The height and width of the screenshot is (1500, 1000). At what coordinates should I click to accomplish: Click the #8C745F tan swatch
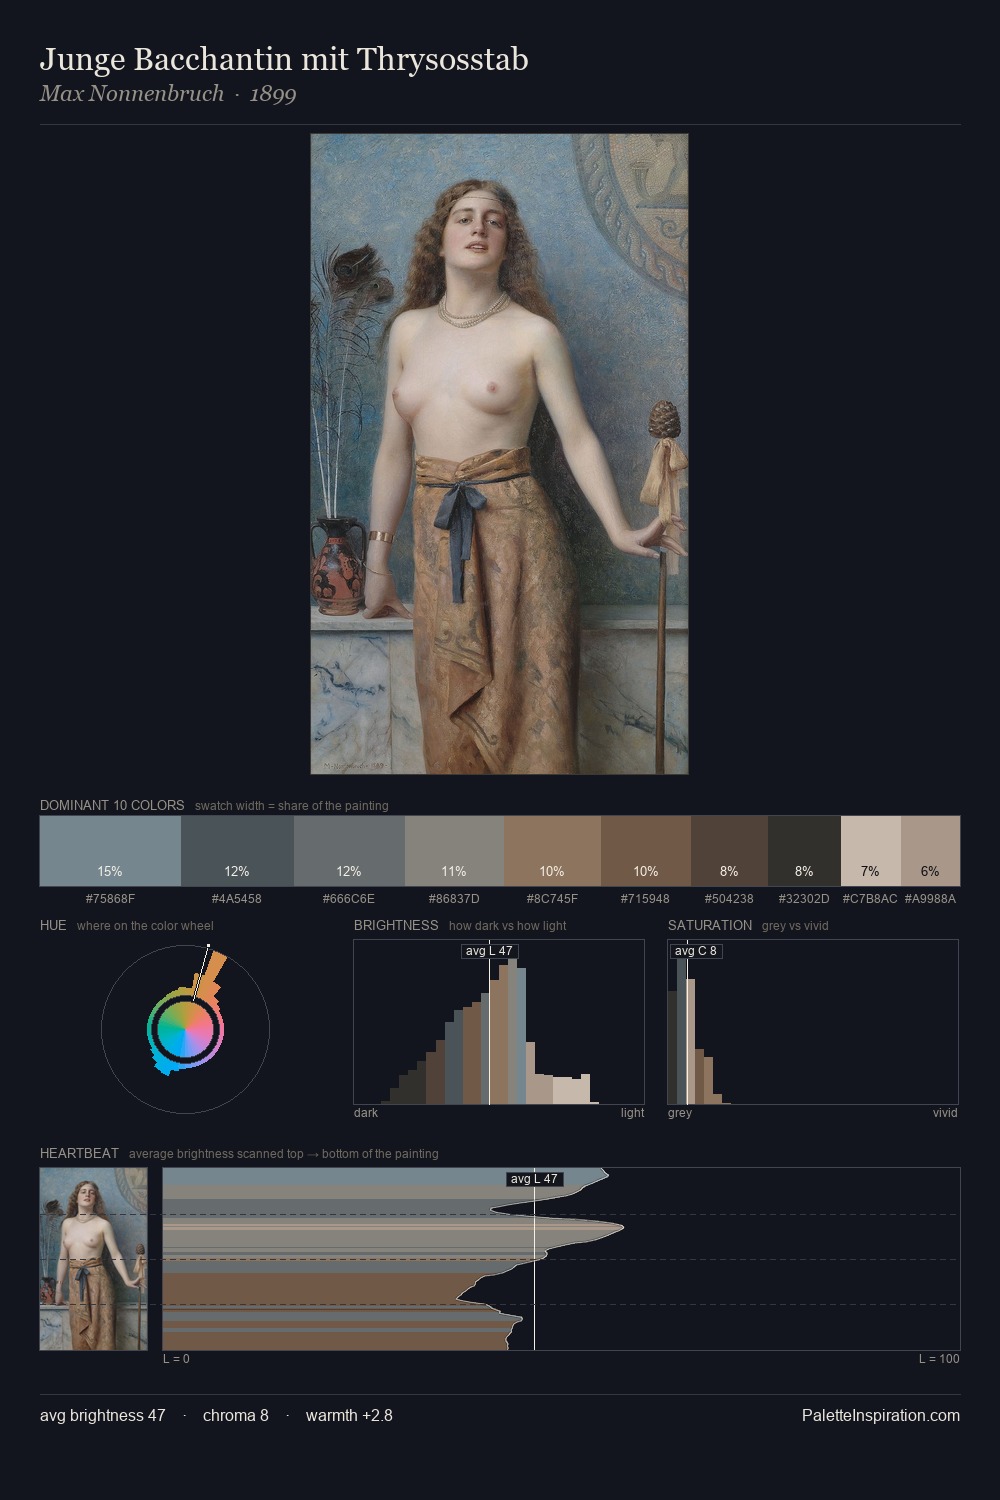pos(552,851)
